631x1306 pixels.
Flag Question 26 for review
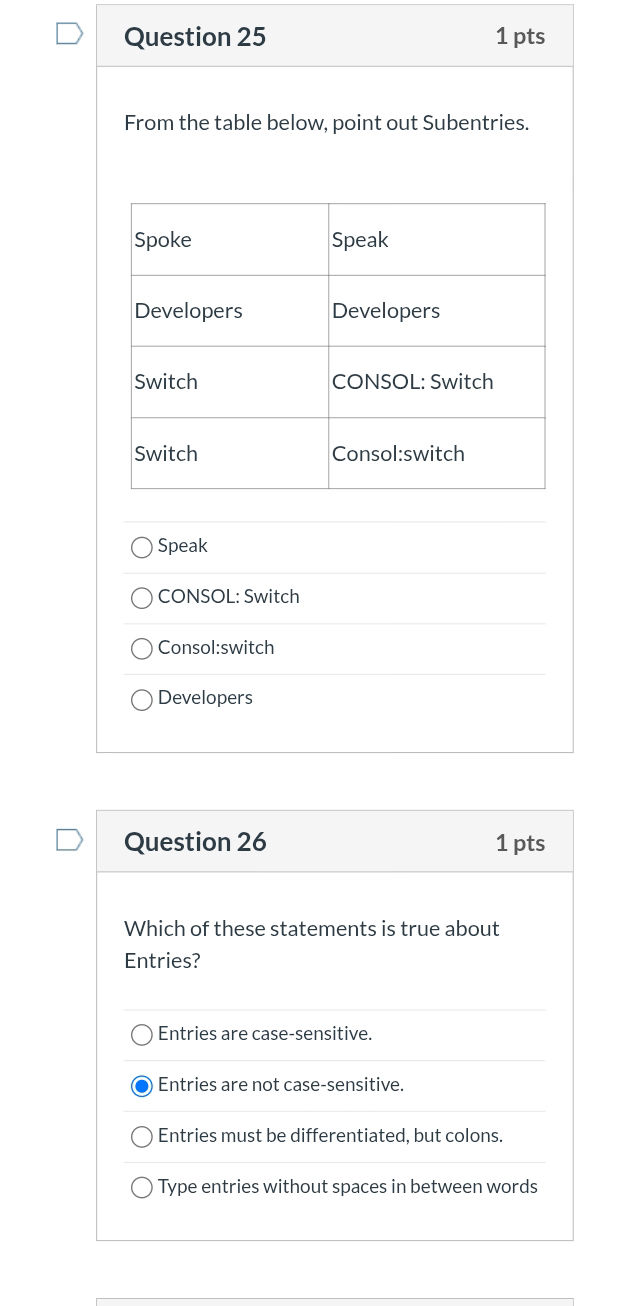click(68, 840)
